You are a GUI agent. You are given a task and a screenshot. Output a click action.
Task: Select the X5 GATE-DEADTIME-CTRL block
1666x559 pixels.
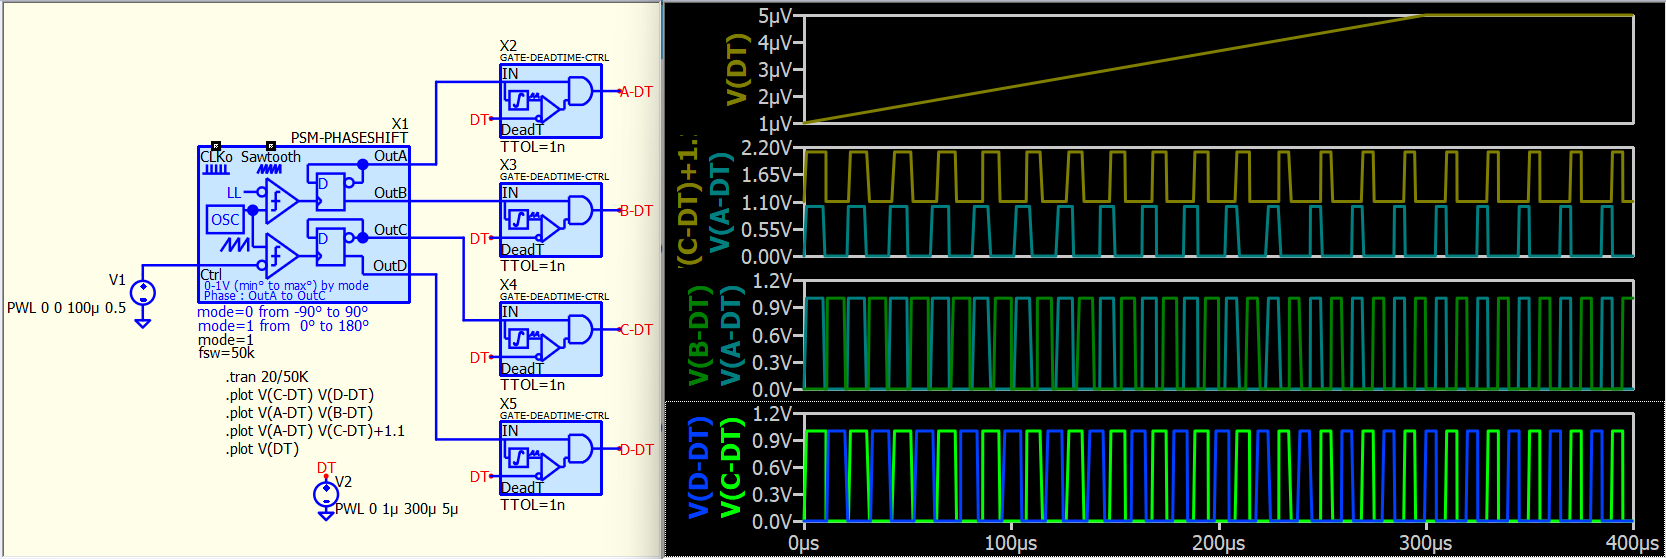point(551,458)
